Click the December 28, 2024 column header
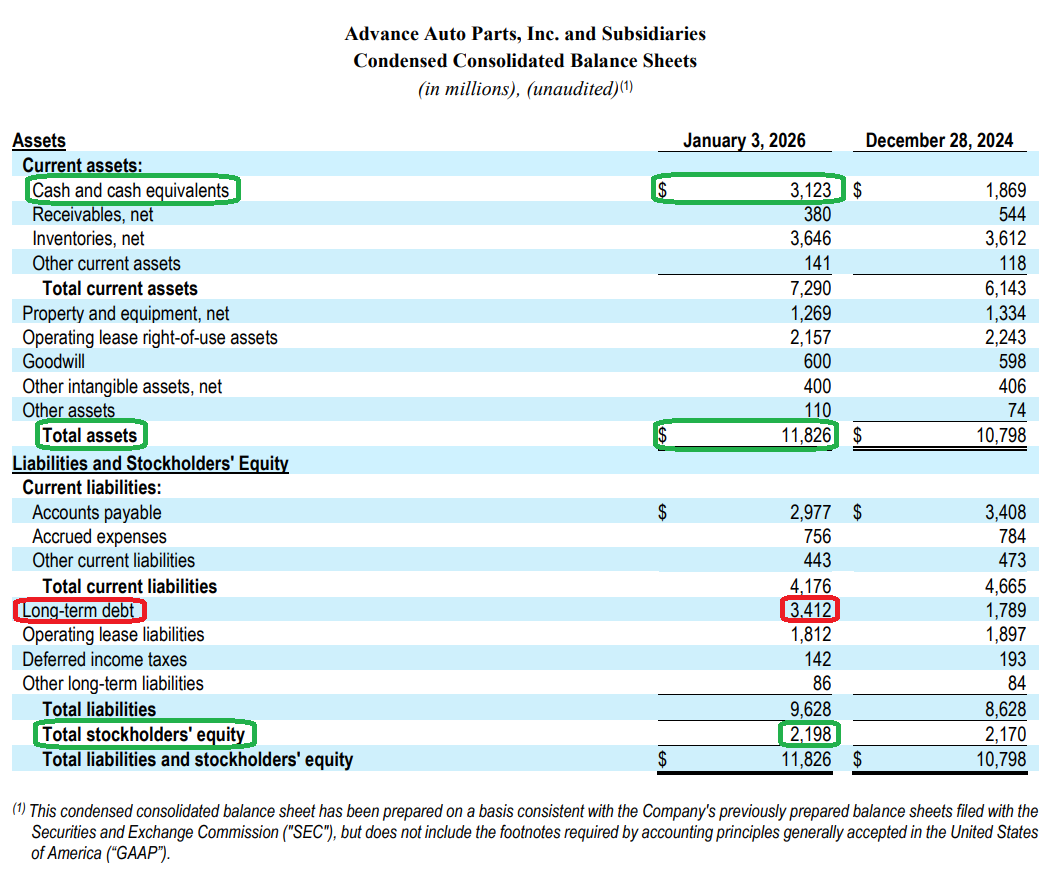1056x874 pixels. coord(939,141)
